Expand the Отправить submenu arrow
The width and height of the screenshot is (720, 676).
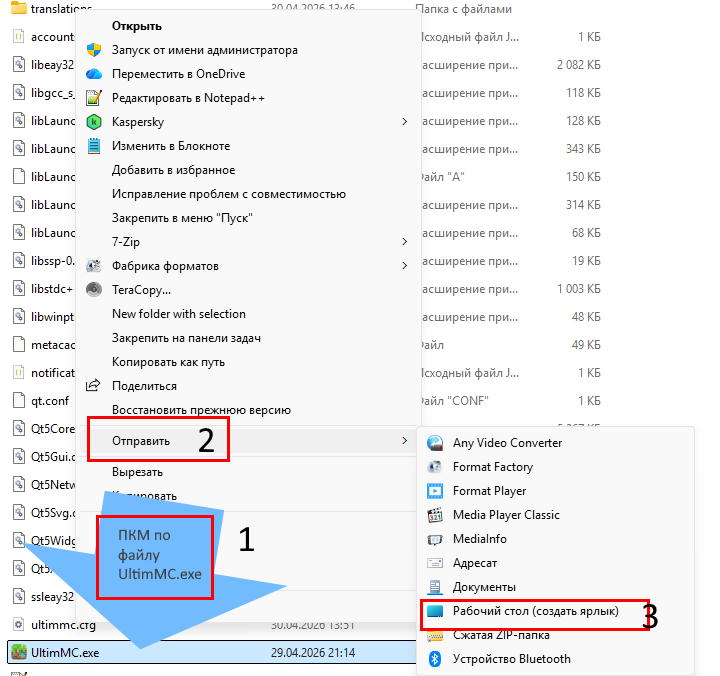404,441
